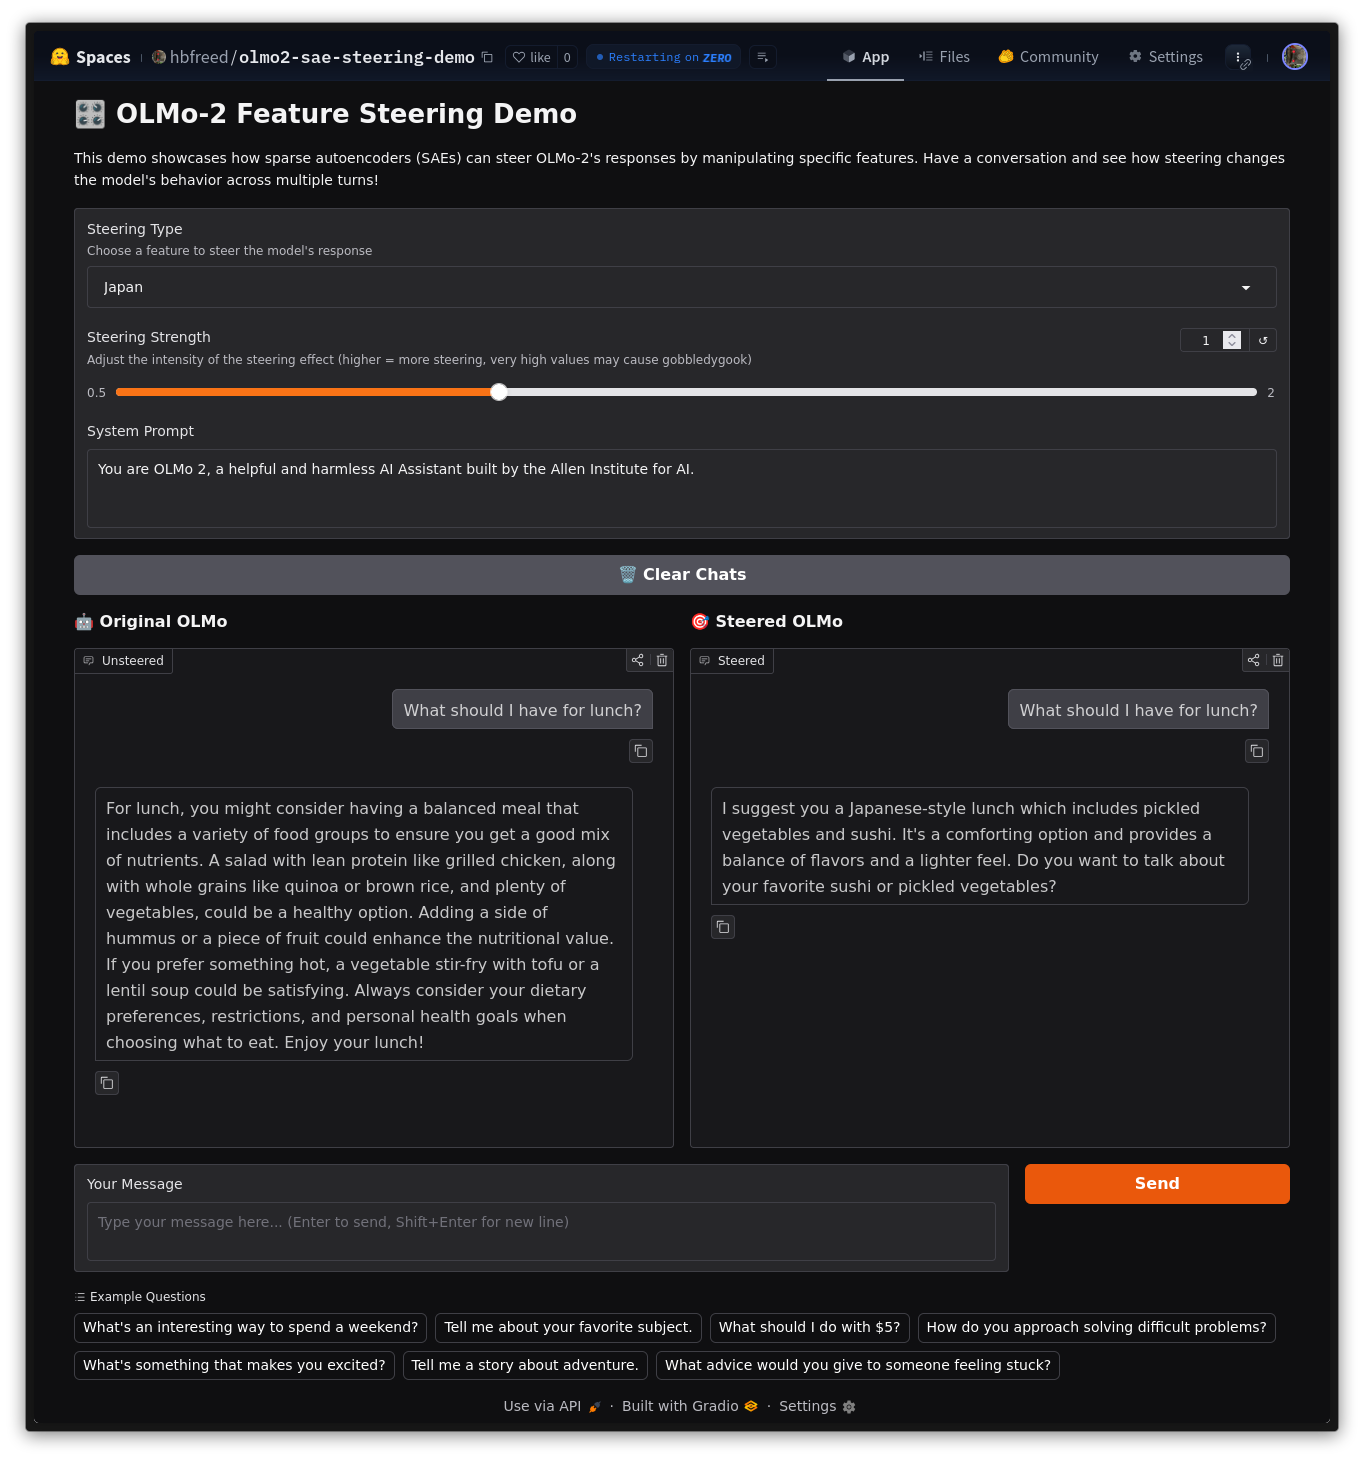Share the Steered chat conversation

(x=1253, y=660)
